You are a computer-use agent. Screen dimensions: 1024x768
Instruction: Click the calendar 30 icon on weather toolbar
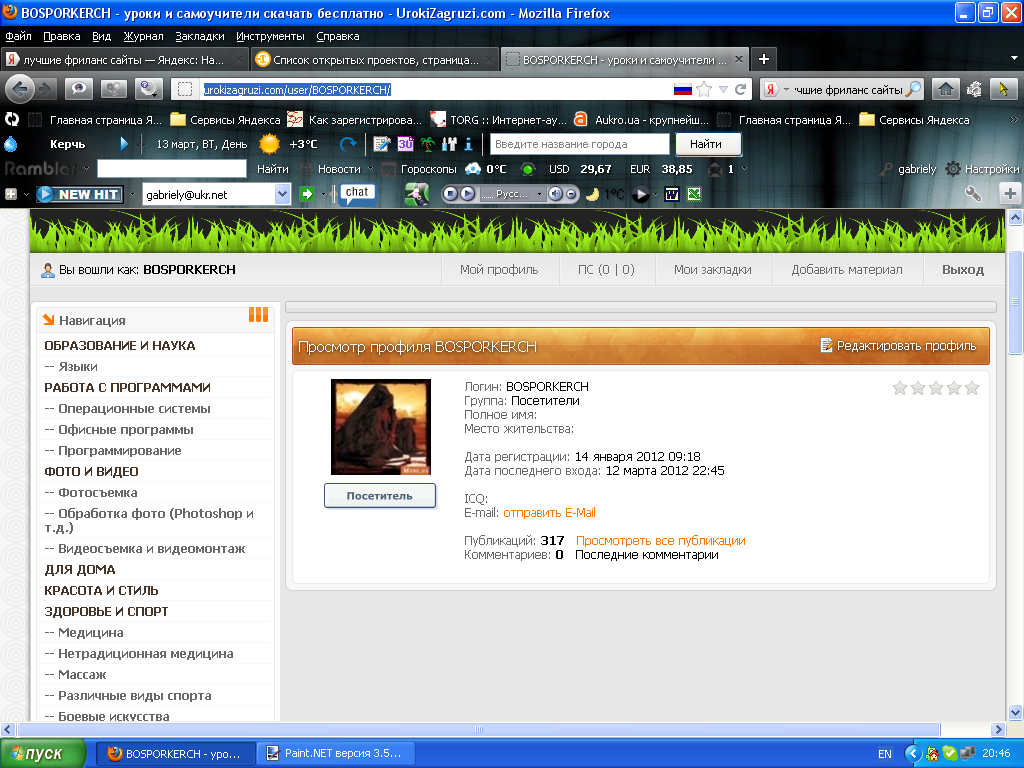[x=406, y=144]
